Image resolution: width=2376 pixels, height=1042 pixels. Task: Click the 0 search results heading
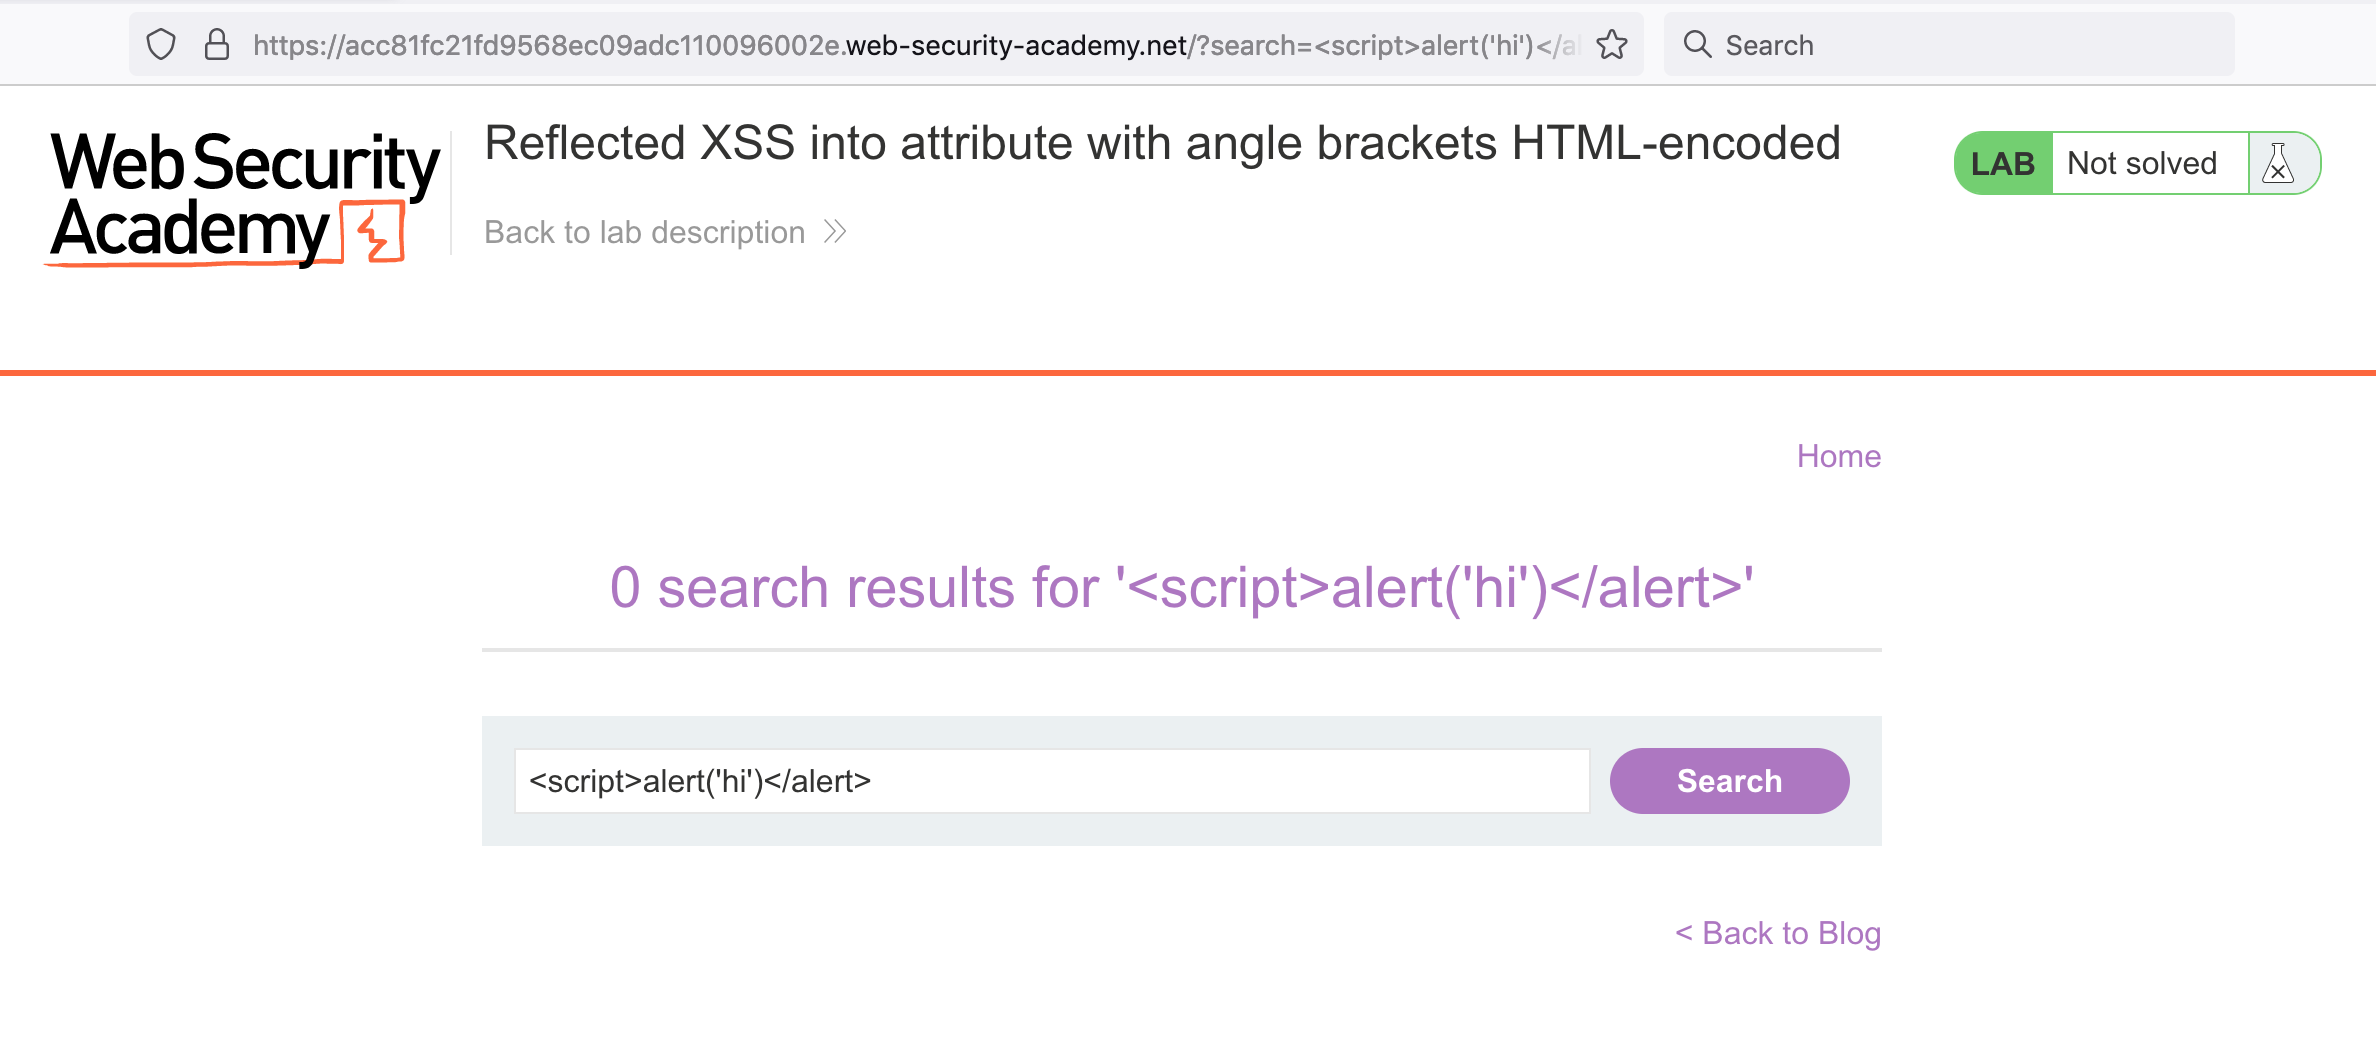[1181, 587]
